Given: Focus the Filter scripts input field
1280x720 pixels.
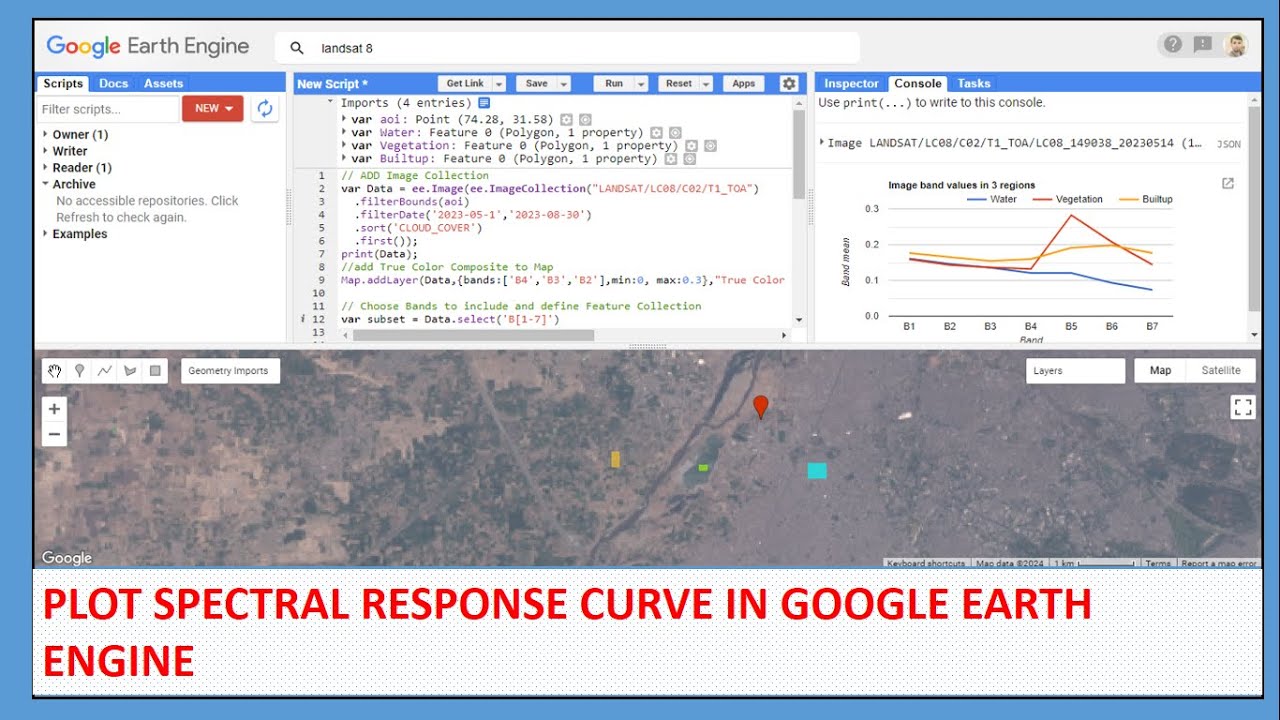Looking at the screenshot, I should coord(109,109).
